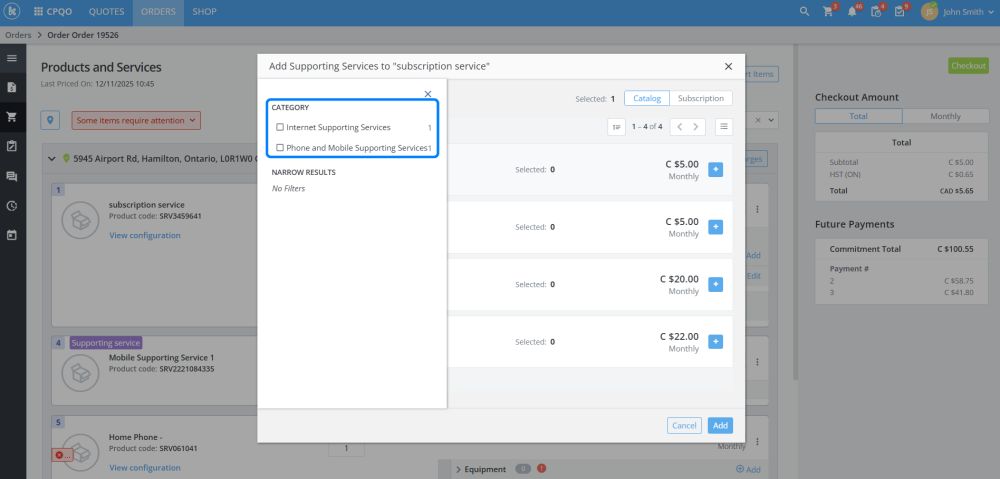Open options menu for Mobile Supporting Service item
The image size is (1000, 479).
(x=757, y=362)
